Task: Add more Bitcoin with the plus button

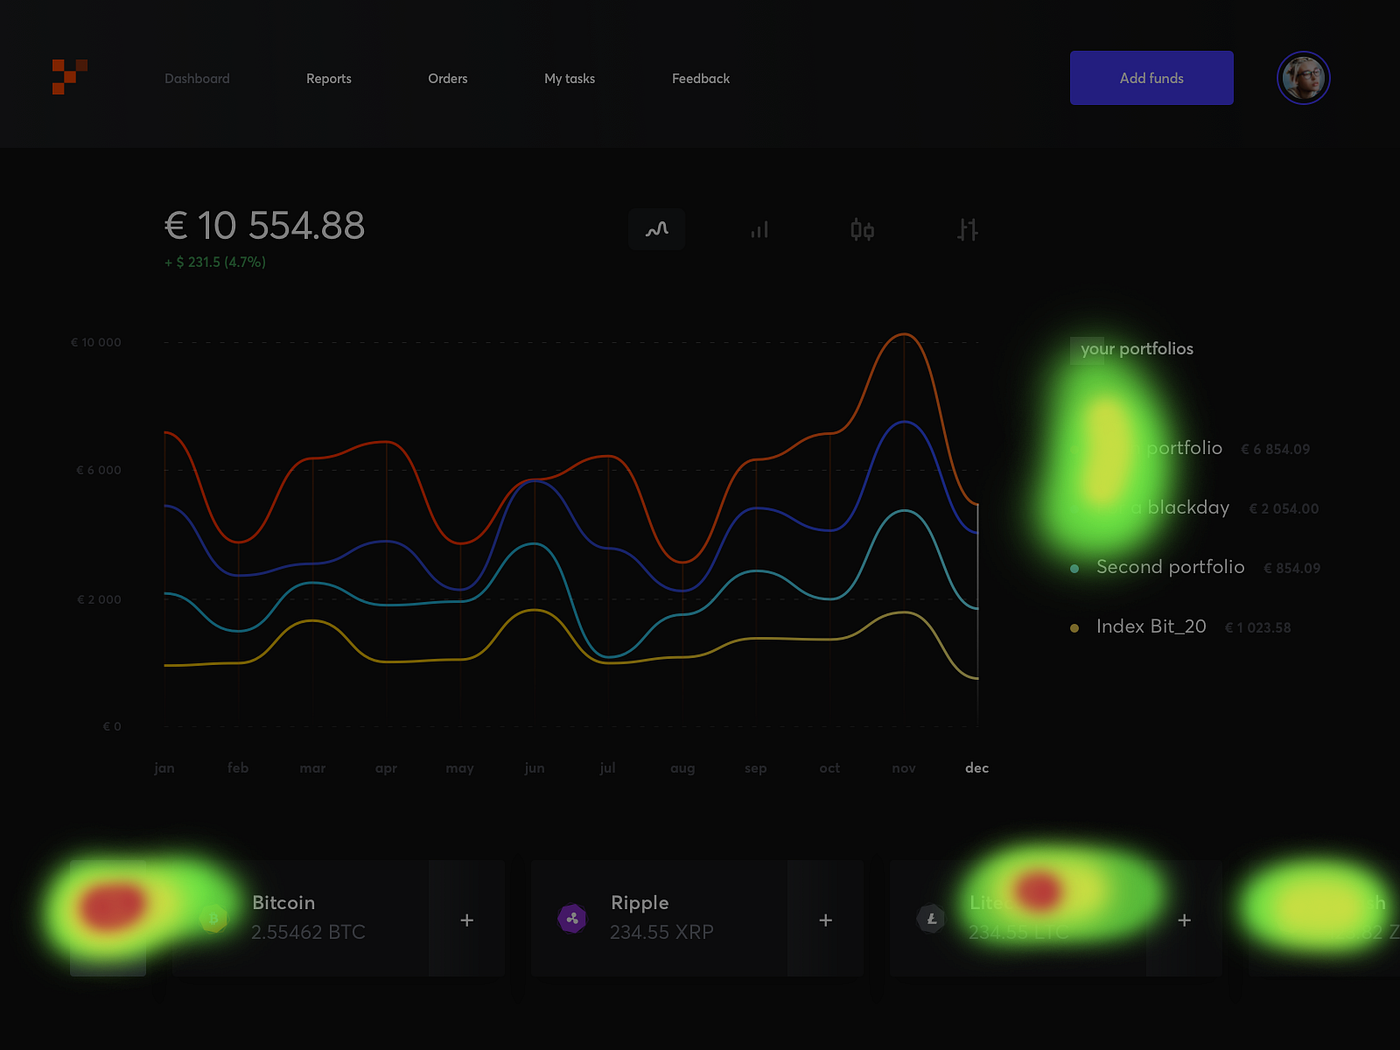Action: pos(466,919)
